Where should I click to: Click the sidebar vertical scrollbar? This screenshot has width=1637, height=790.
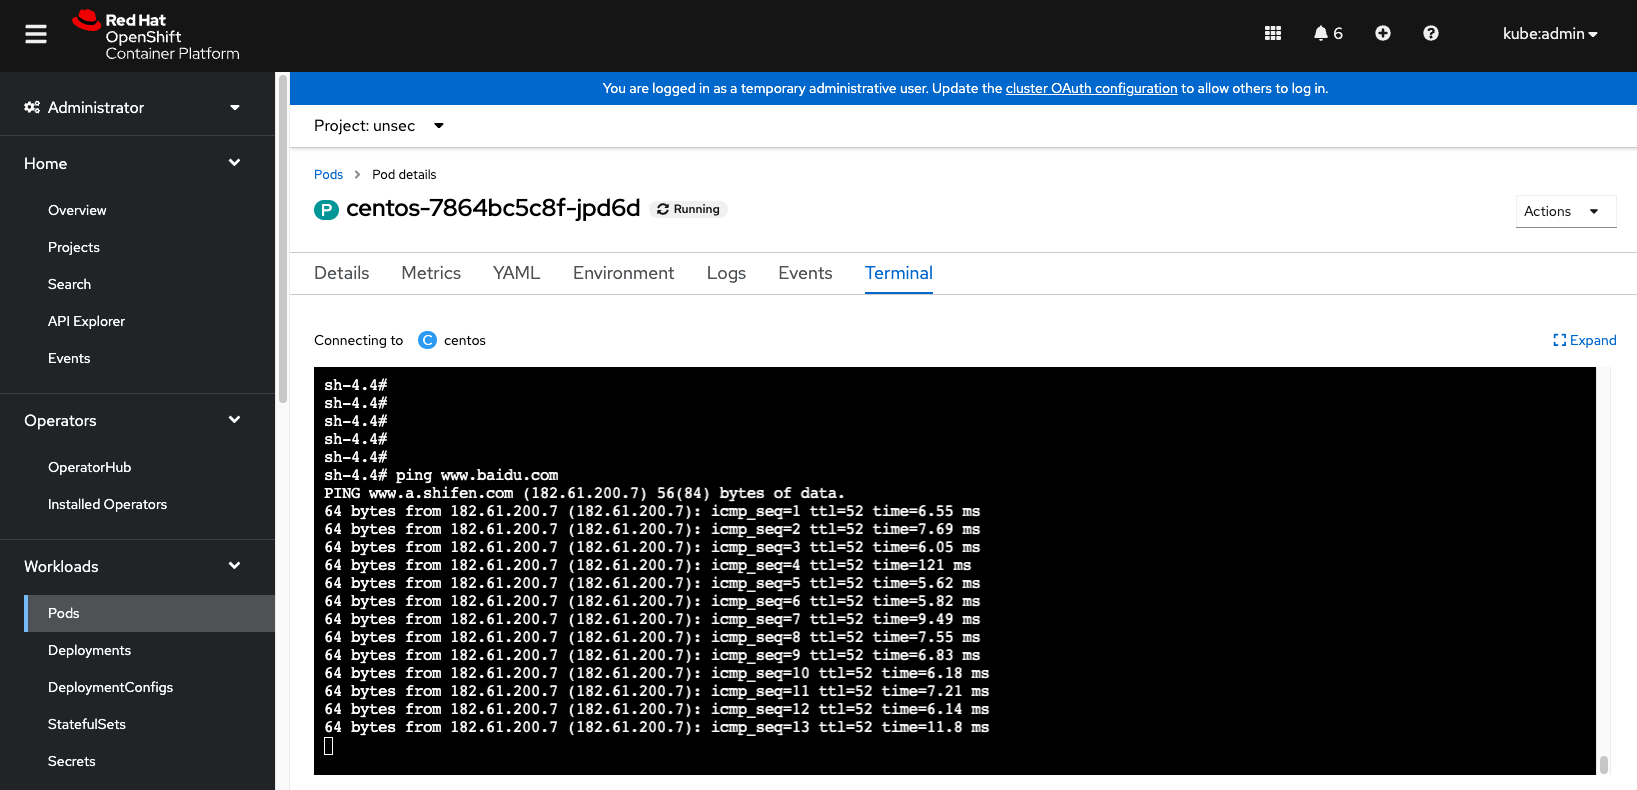[x=283, y=238]
